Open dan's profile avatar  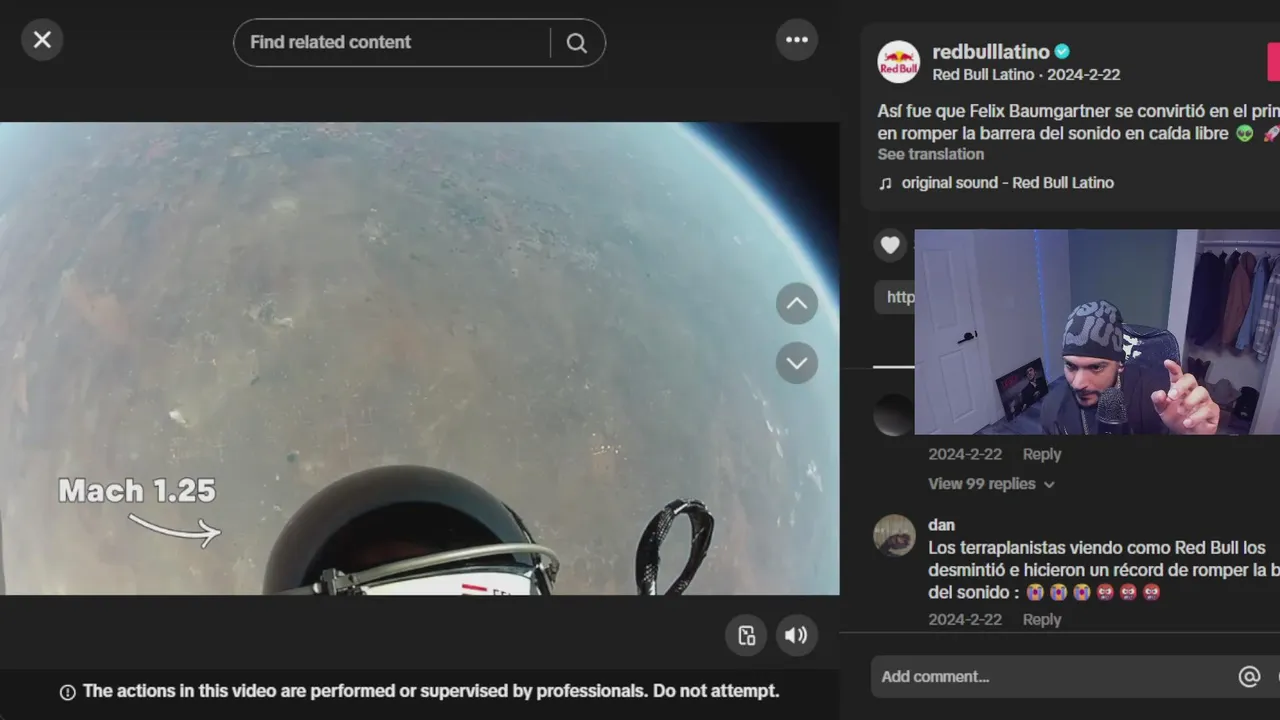click(894, 536)
